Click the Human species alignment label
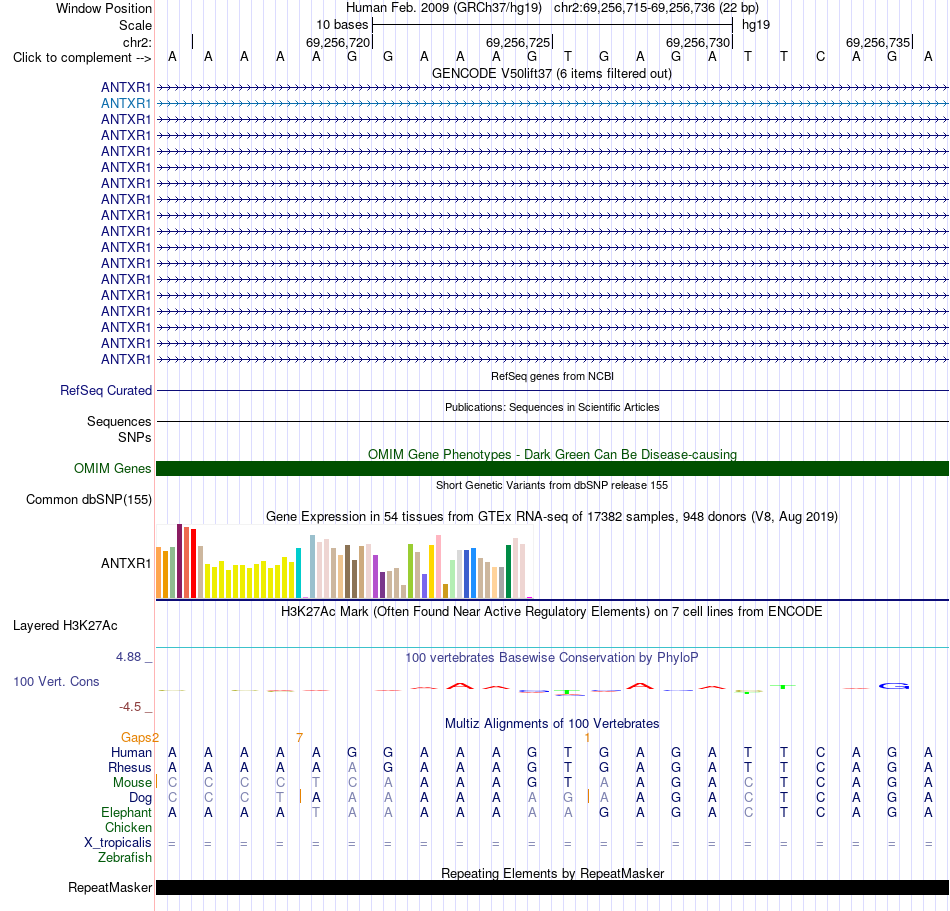 pos(131,752)
